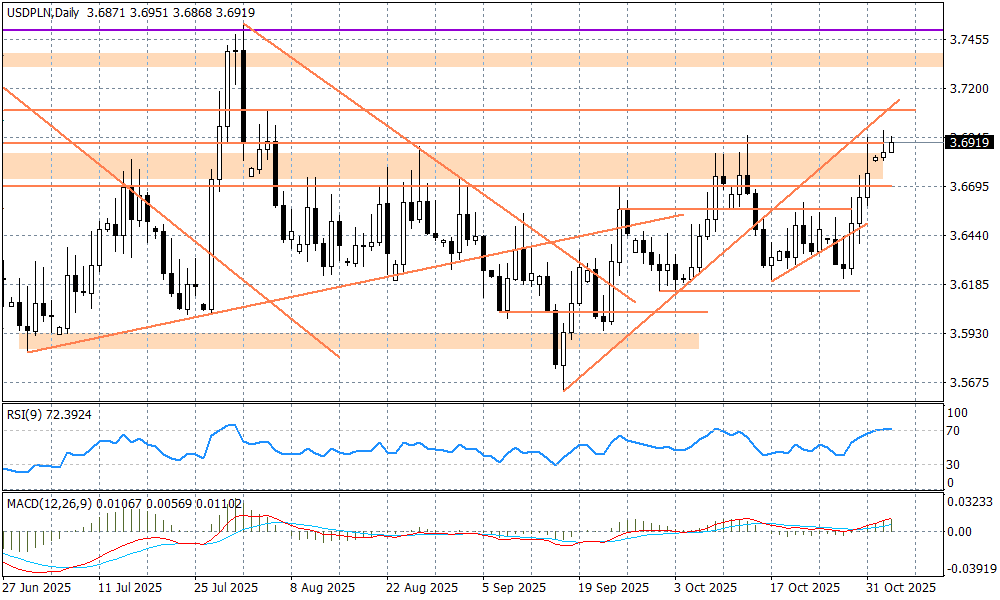1000x600 pixels.
Task: Select the short horizontal line near 3.6185
Action: tap(760, 290)
